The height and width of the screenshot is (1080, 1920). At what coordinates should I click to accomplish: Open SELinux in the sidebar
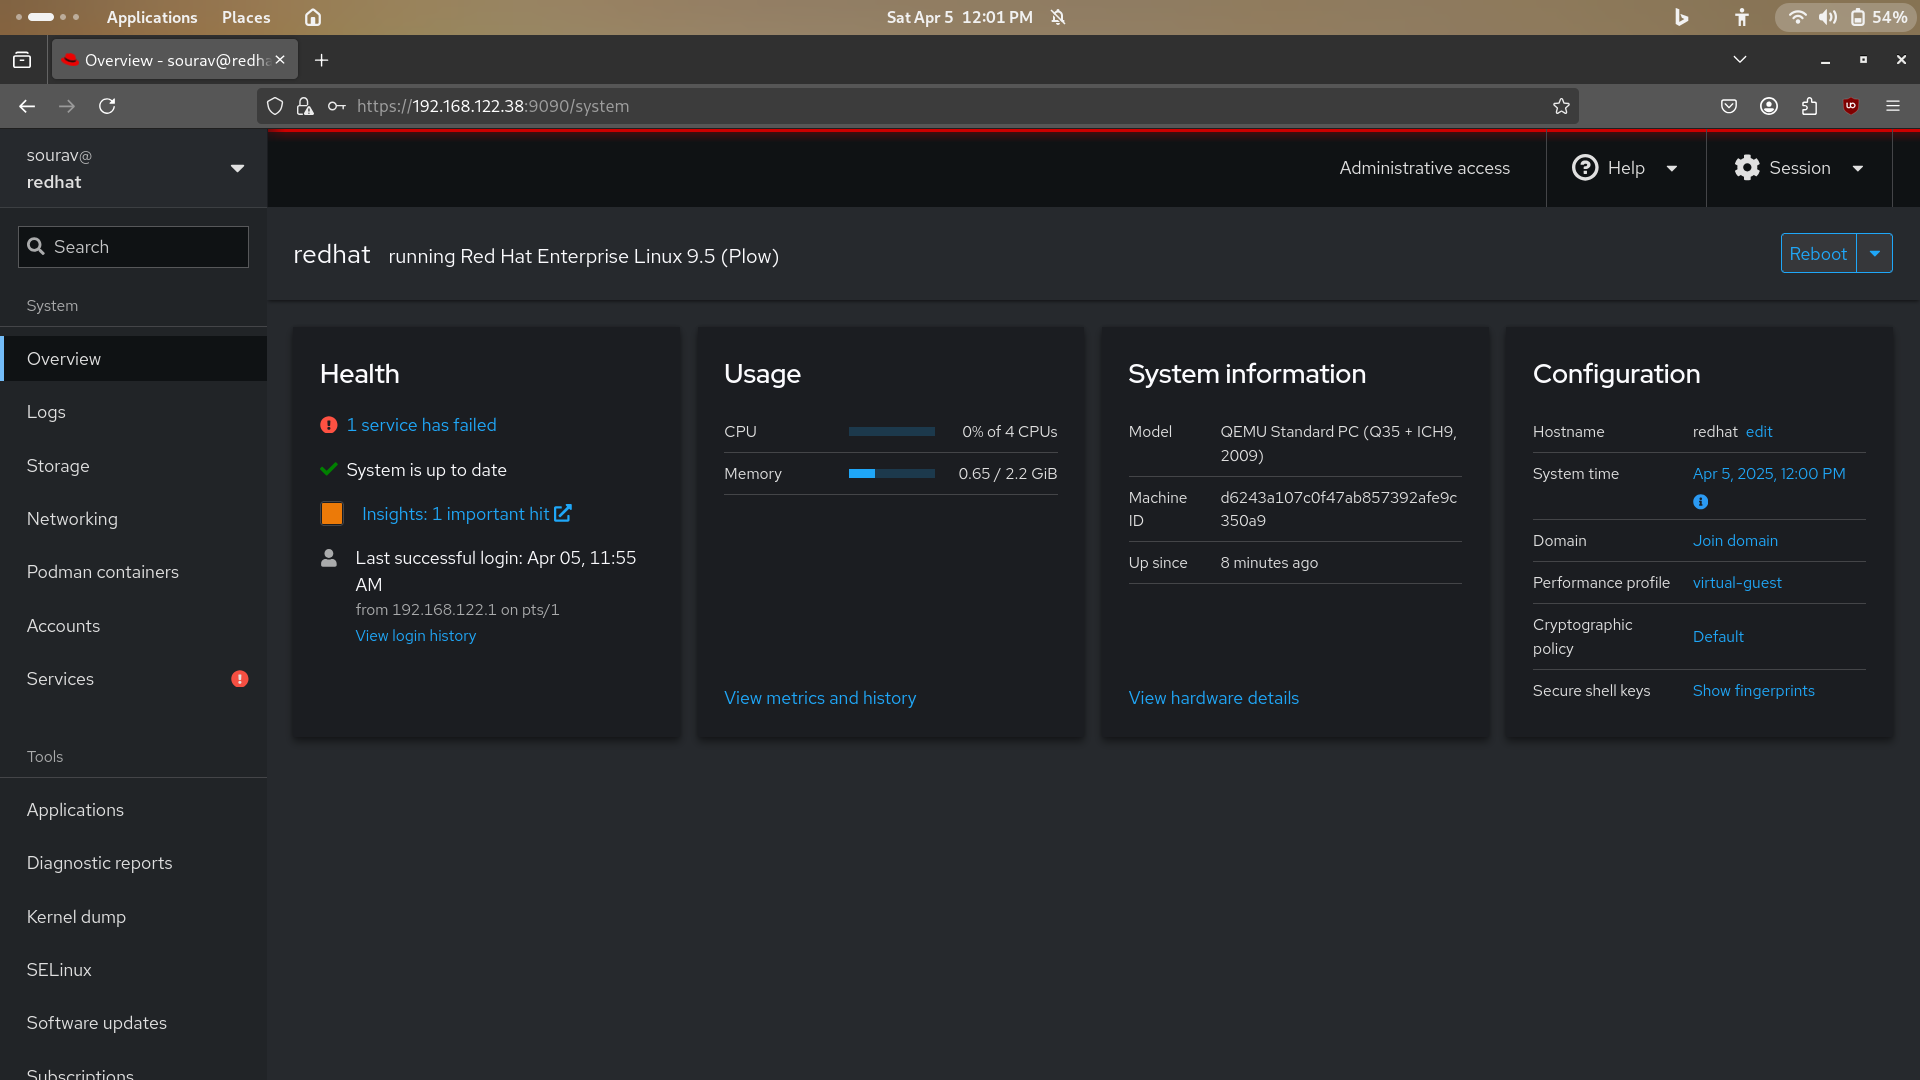click(x=134, y=970)
